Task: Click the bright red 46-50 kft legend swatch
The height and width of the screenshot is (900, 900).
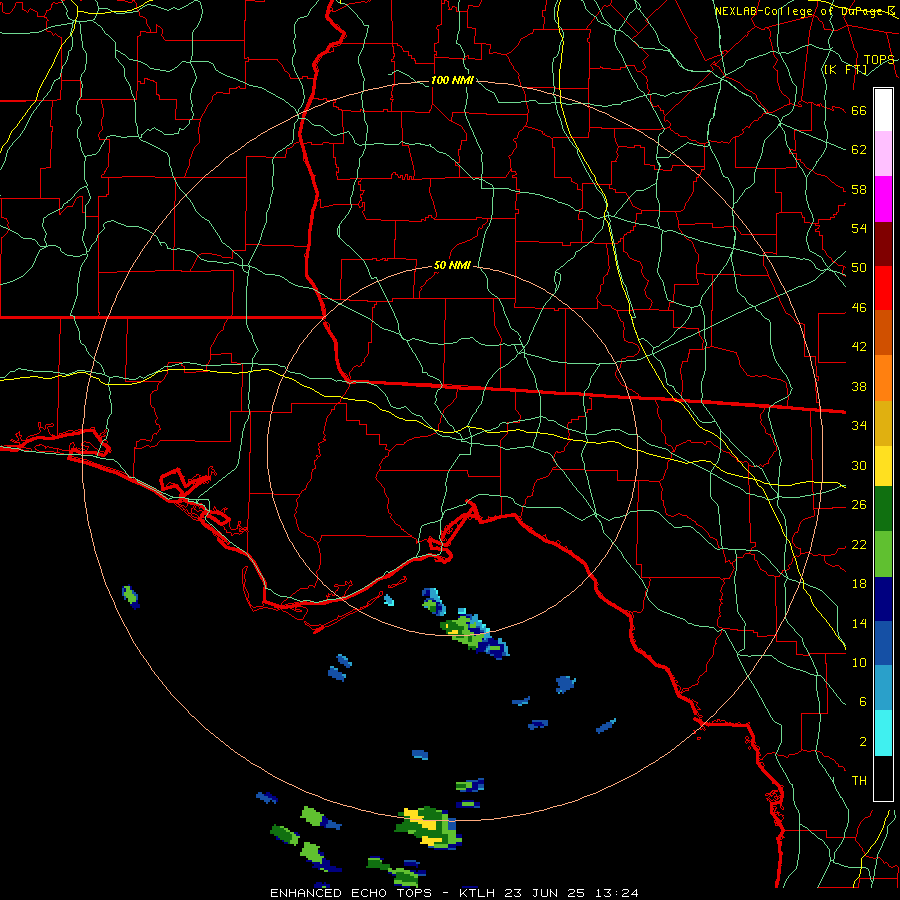Action: 883,288
